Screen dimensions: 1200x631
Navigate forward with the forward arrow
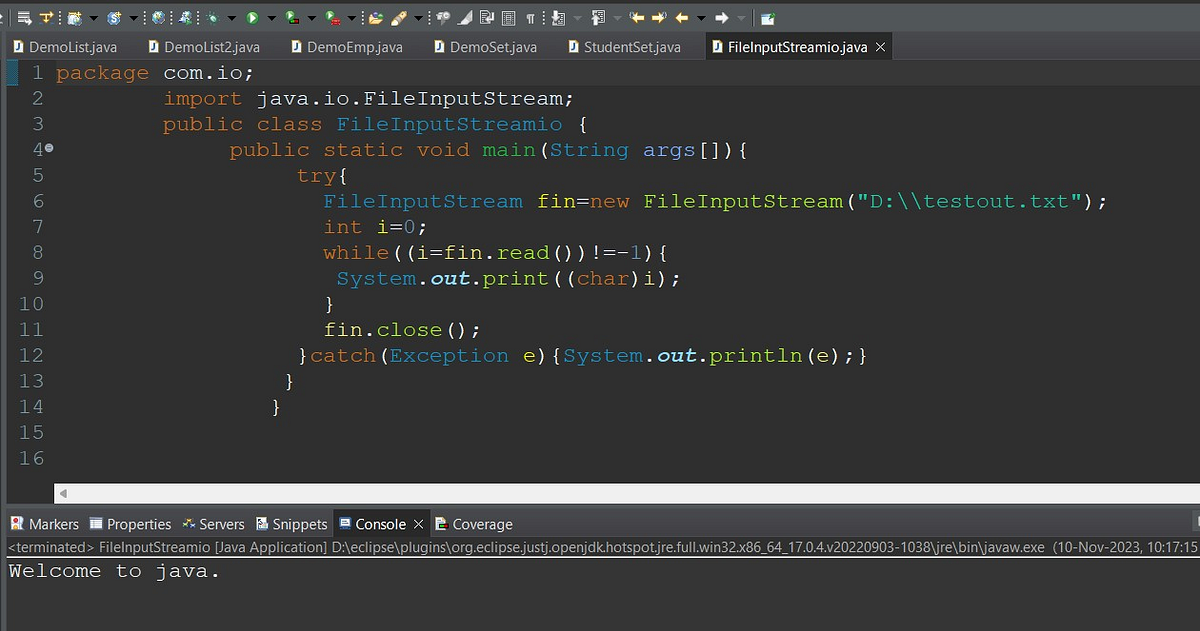[x=722, y=17]
